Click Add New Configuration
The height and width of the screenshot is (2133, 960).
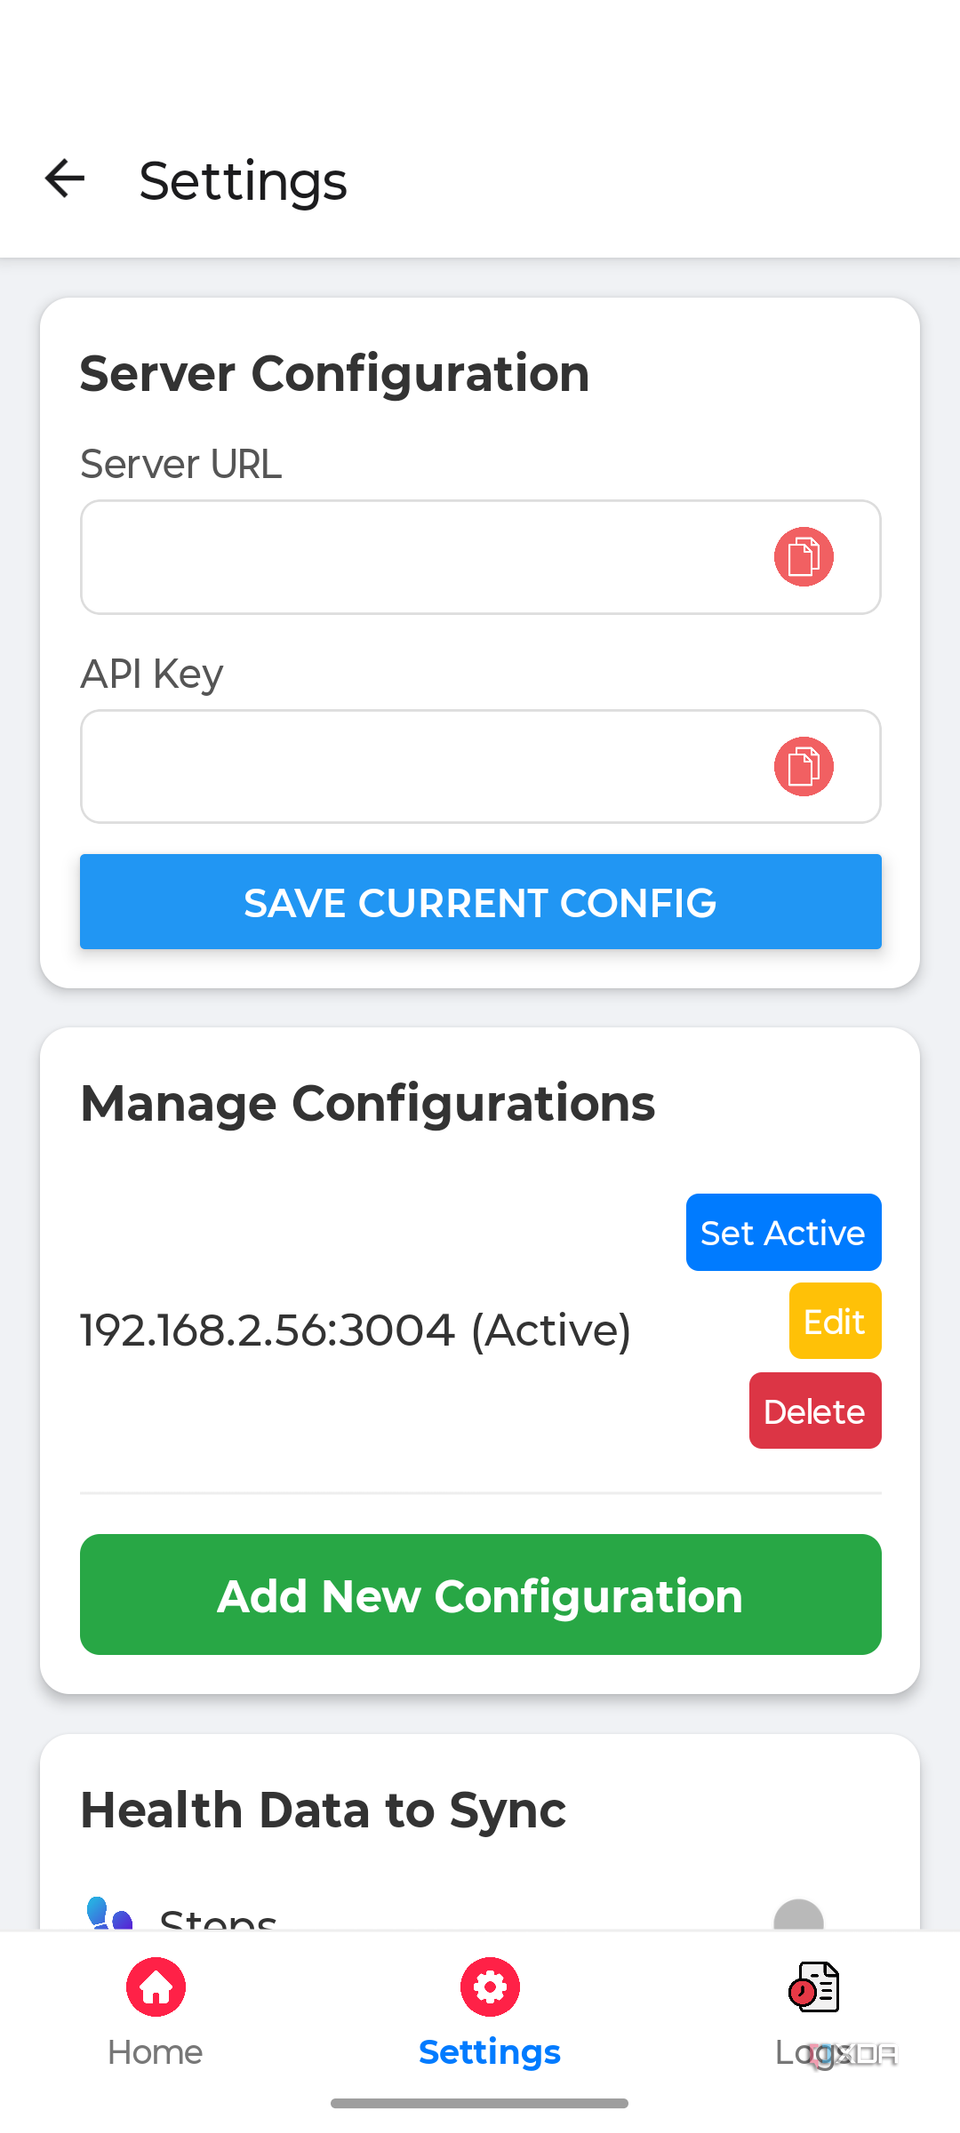pos(480,1594)
